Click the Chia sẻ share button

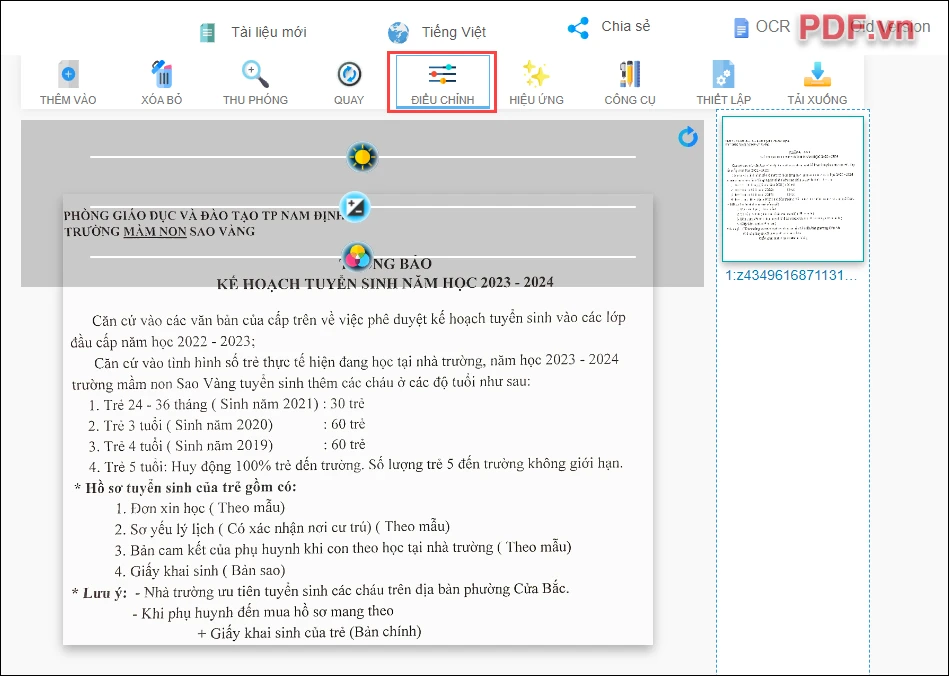point(609,27)
